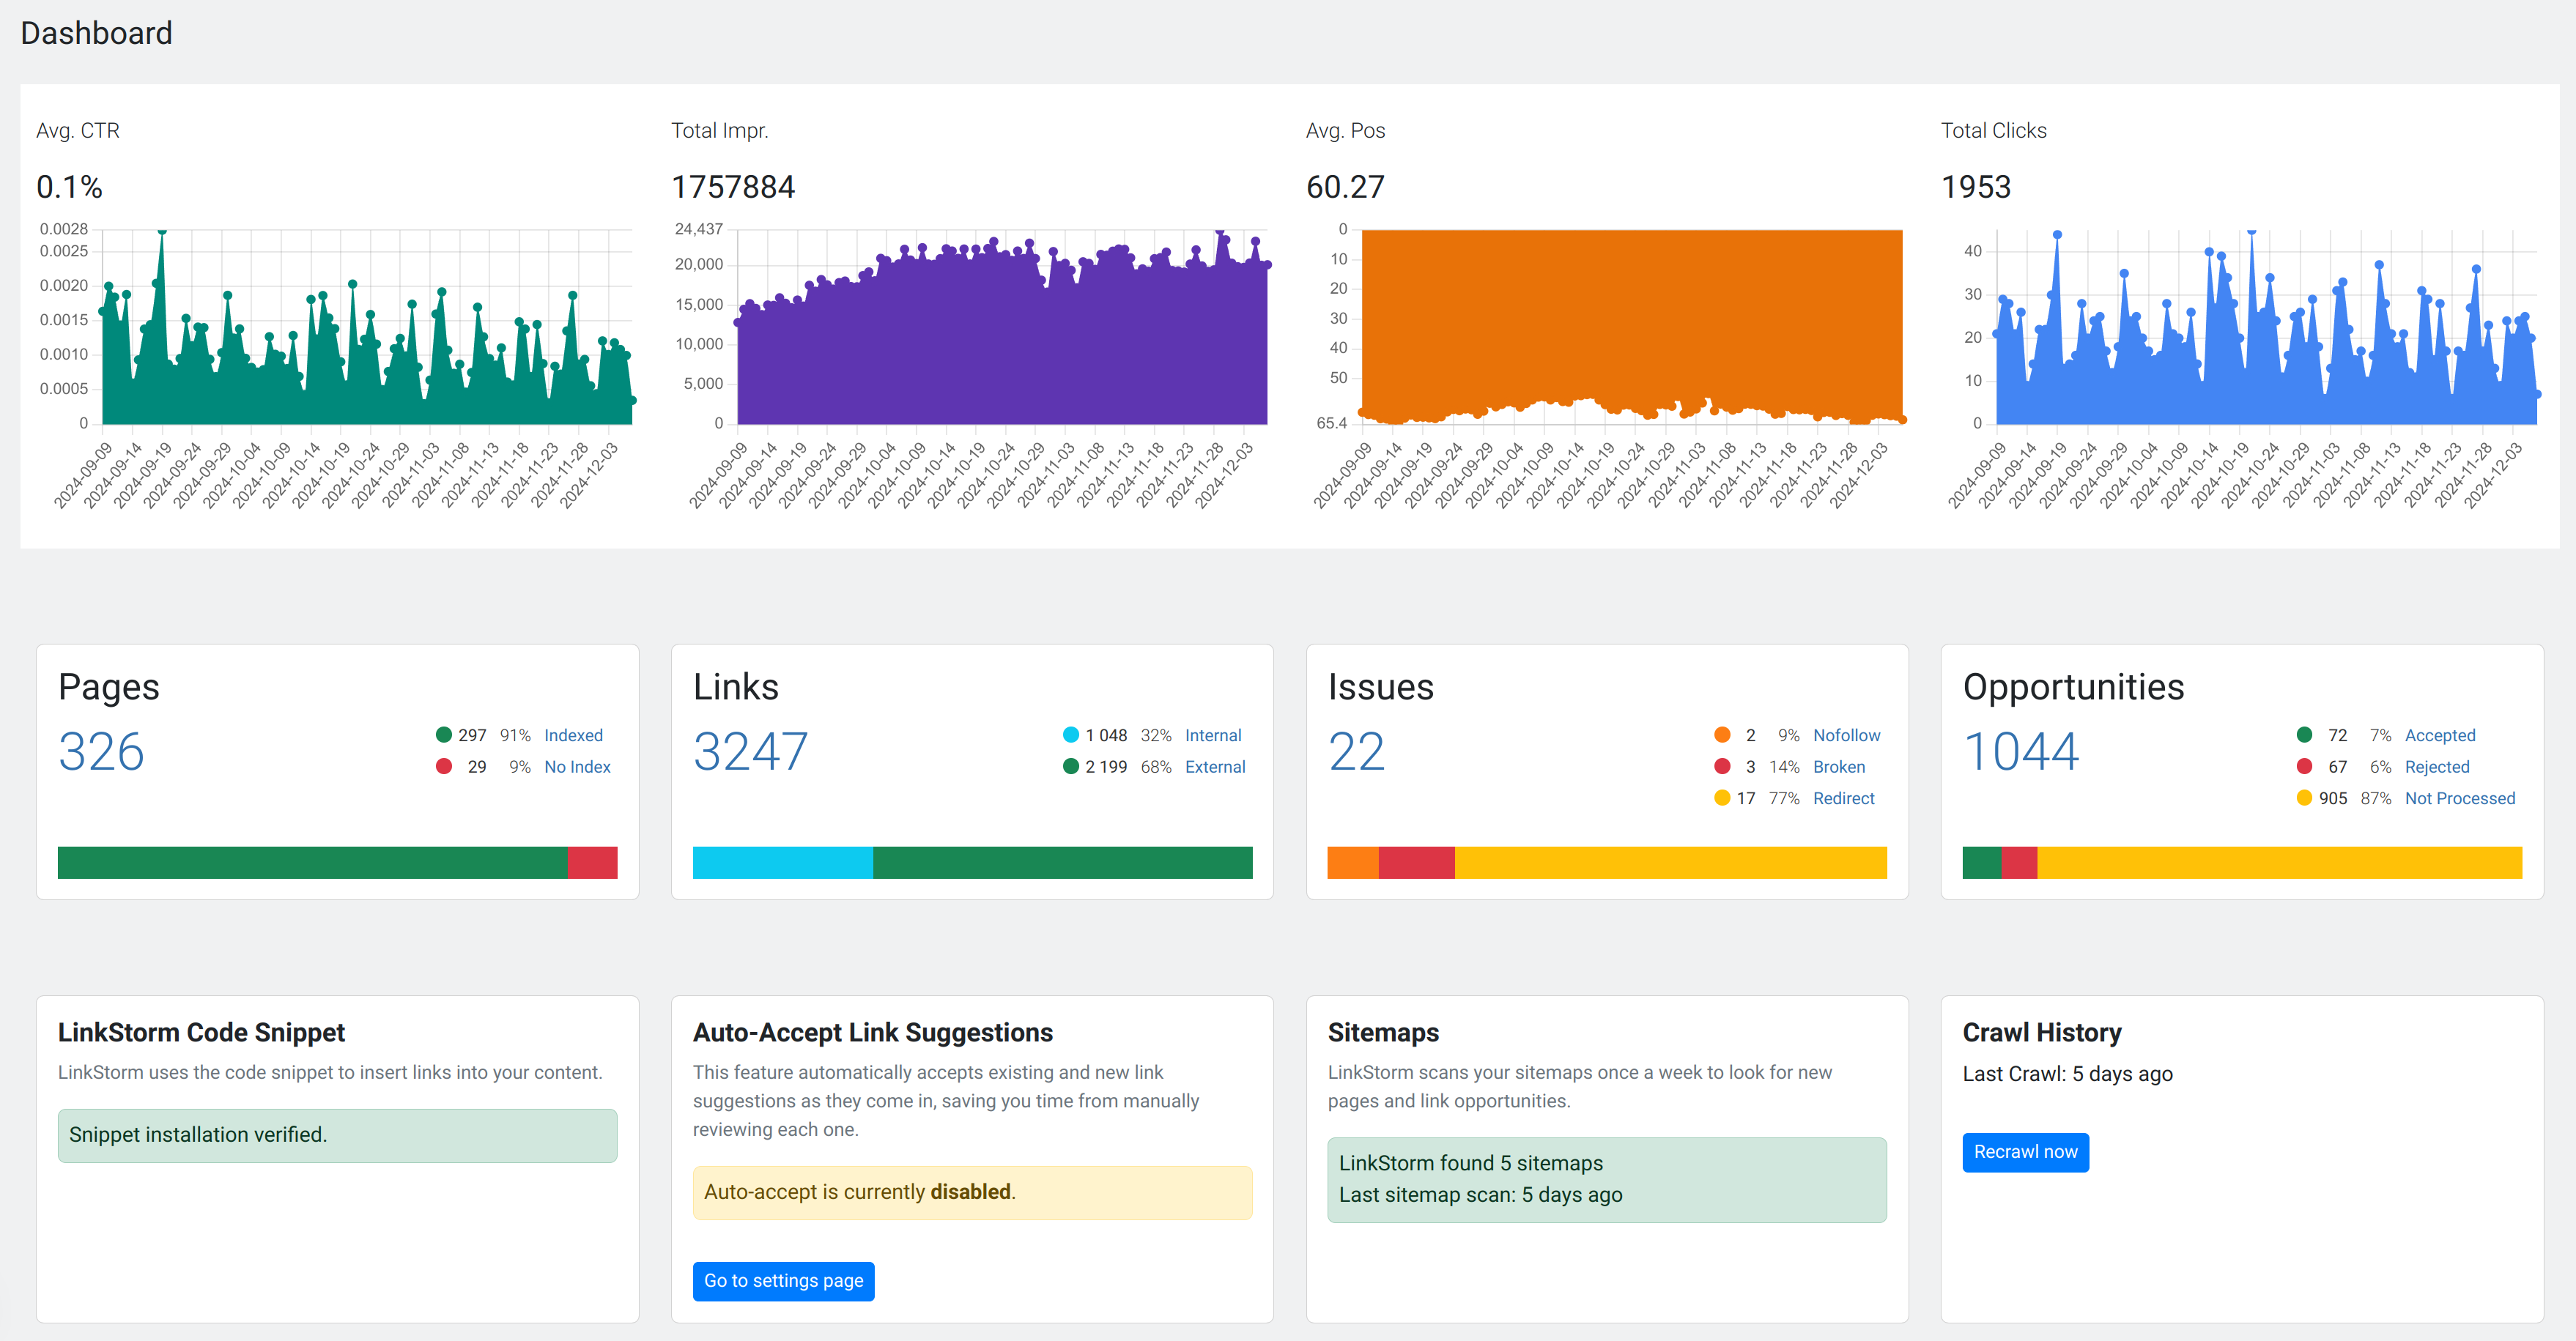The width and height of the screenshot is (2576, 1341).
Task: Click the 905 Not Processed count
Action: [x=2332, y=798]
